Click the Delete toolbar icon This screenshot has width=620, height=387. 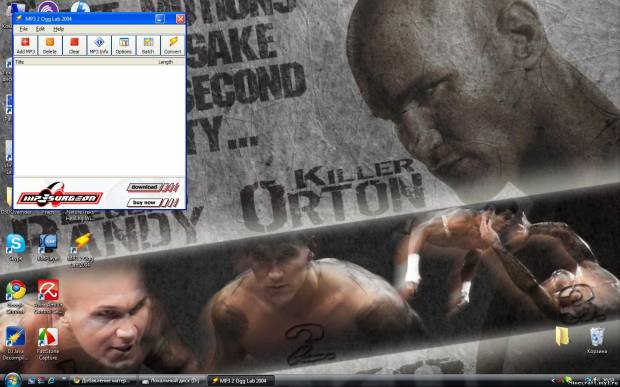[x=50, y=45]
